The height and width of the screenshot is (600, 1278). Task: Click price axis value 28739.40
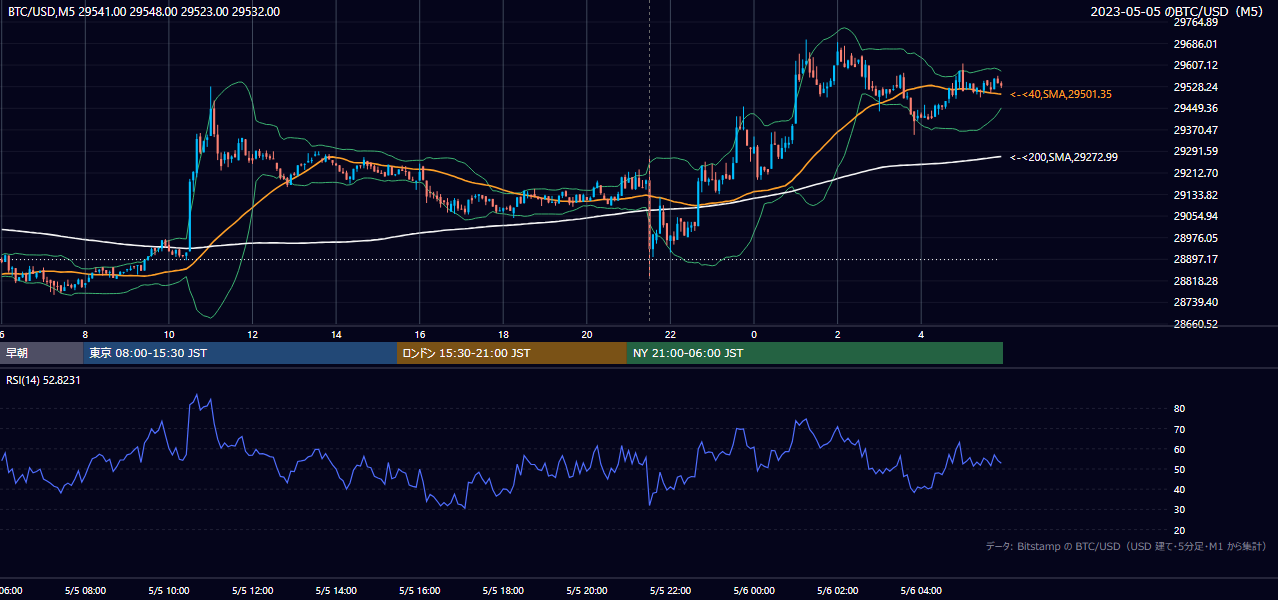click(x=1195, y=302)
